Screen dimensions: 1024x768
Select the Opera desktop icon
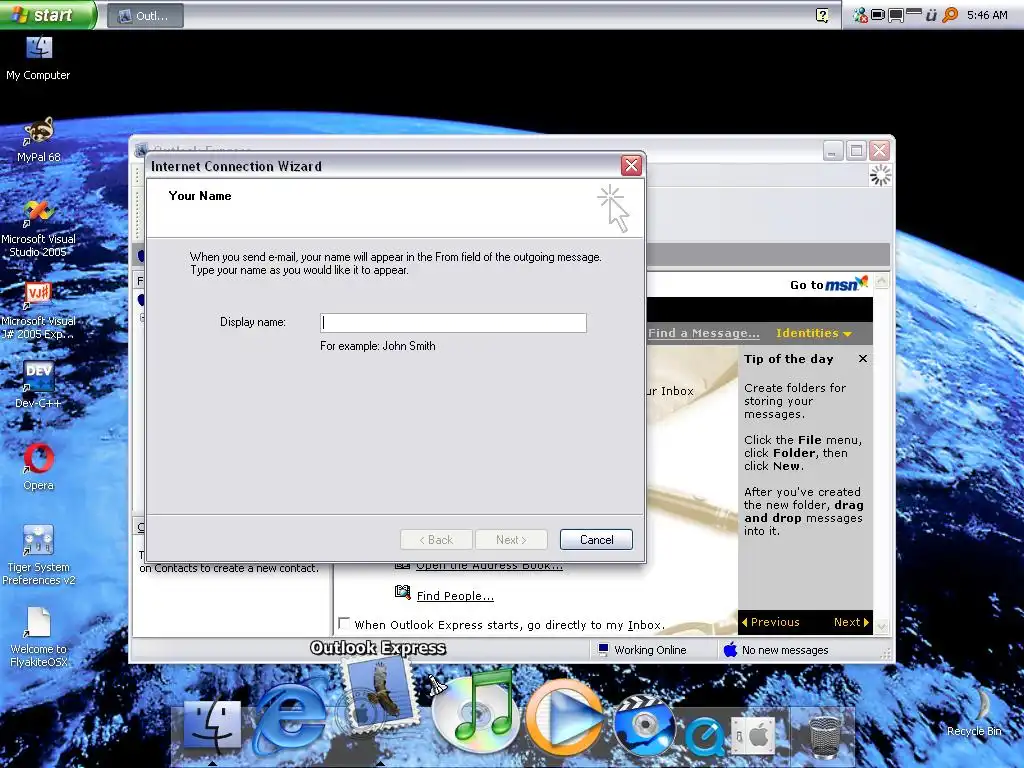point(39,467)
